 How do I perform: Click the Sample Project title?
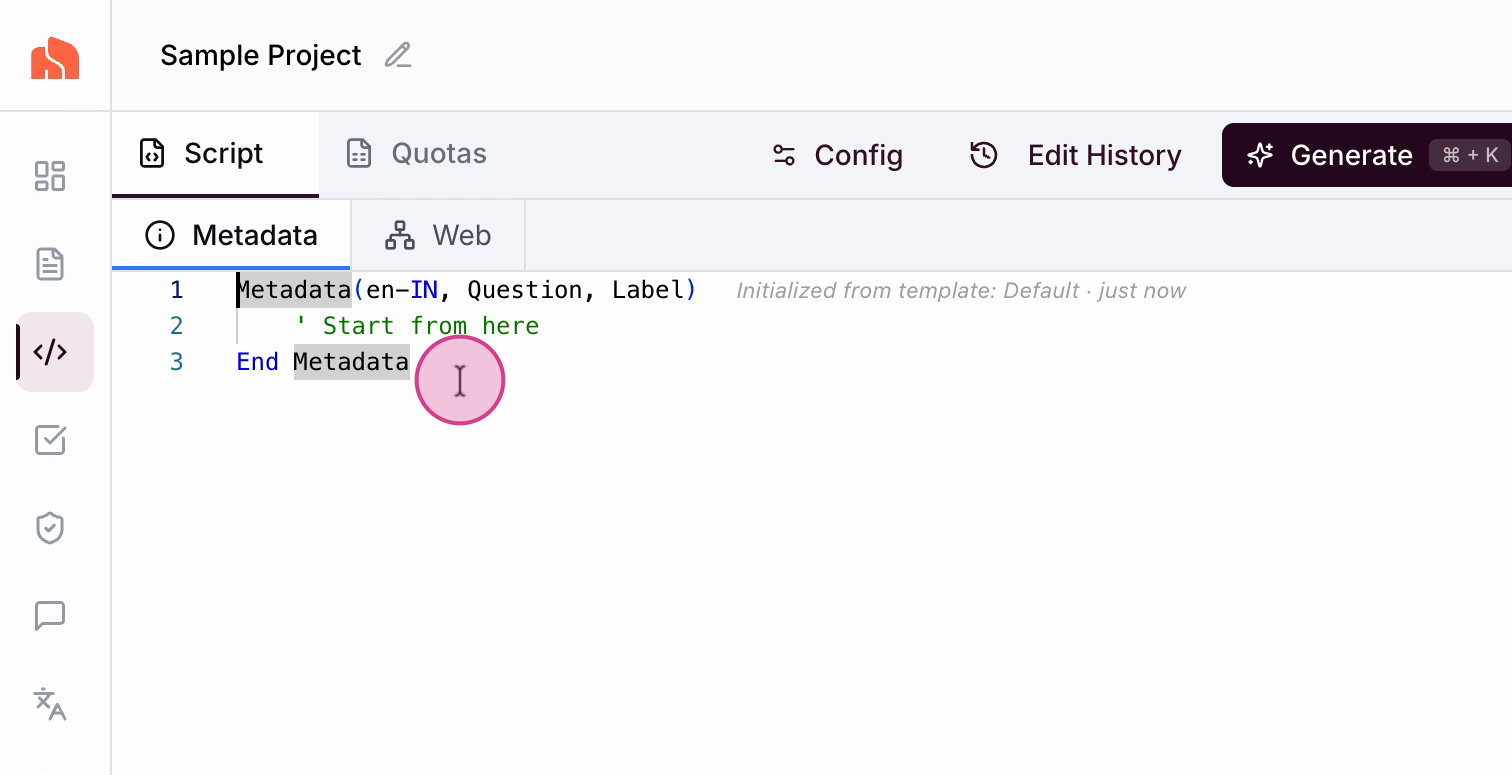[x=260, y=55]
